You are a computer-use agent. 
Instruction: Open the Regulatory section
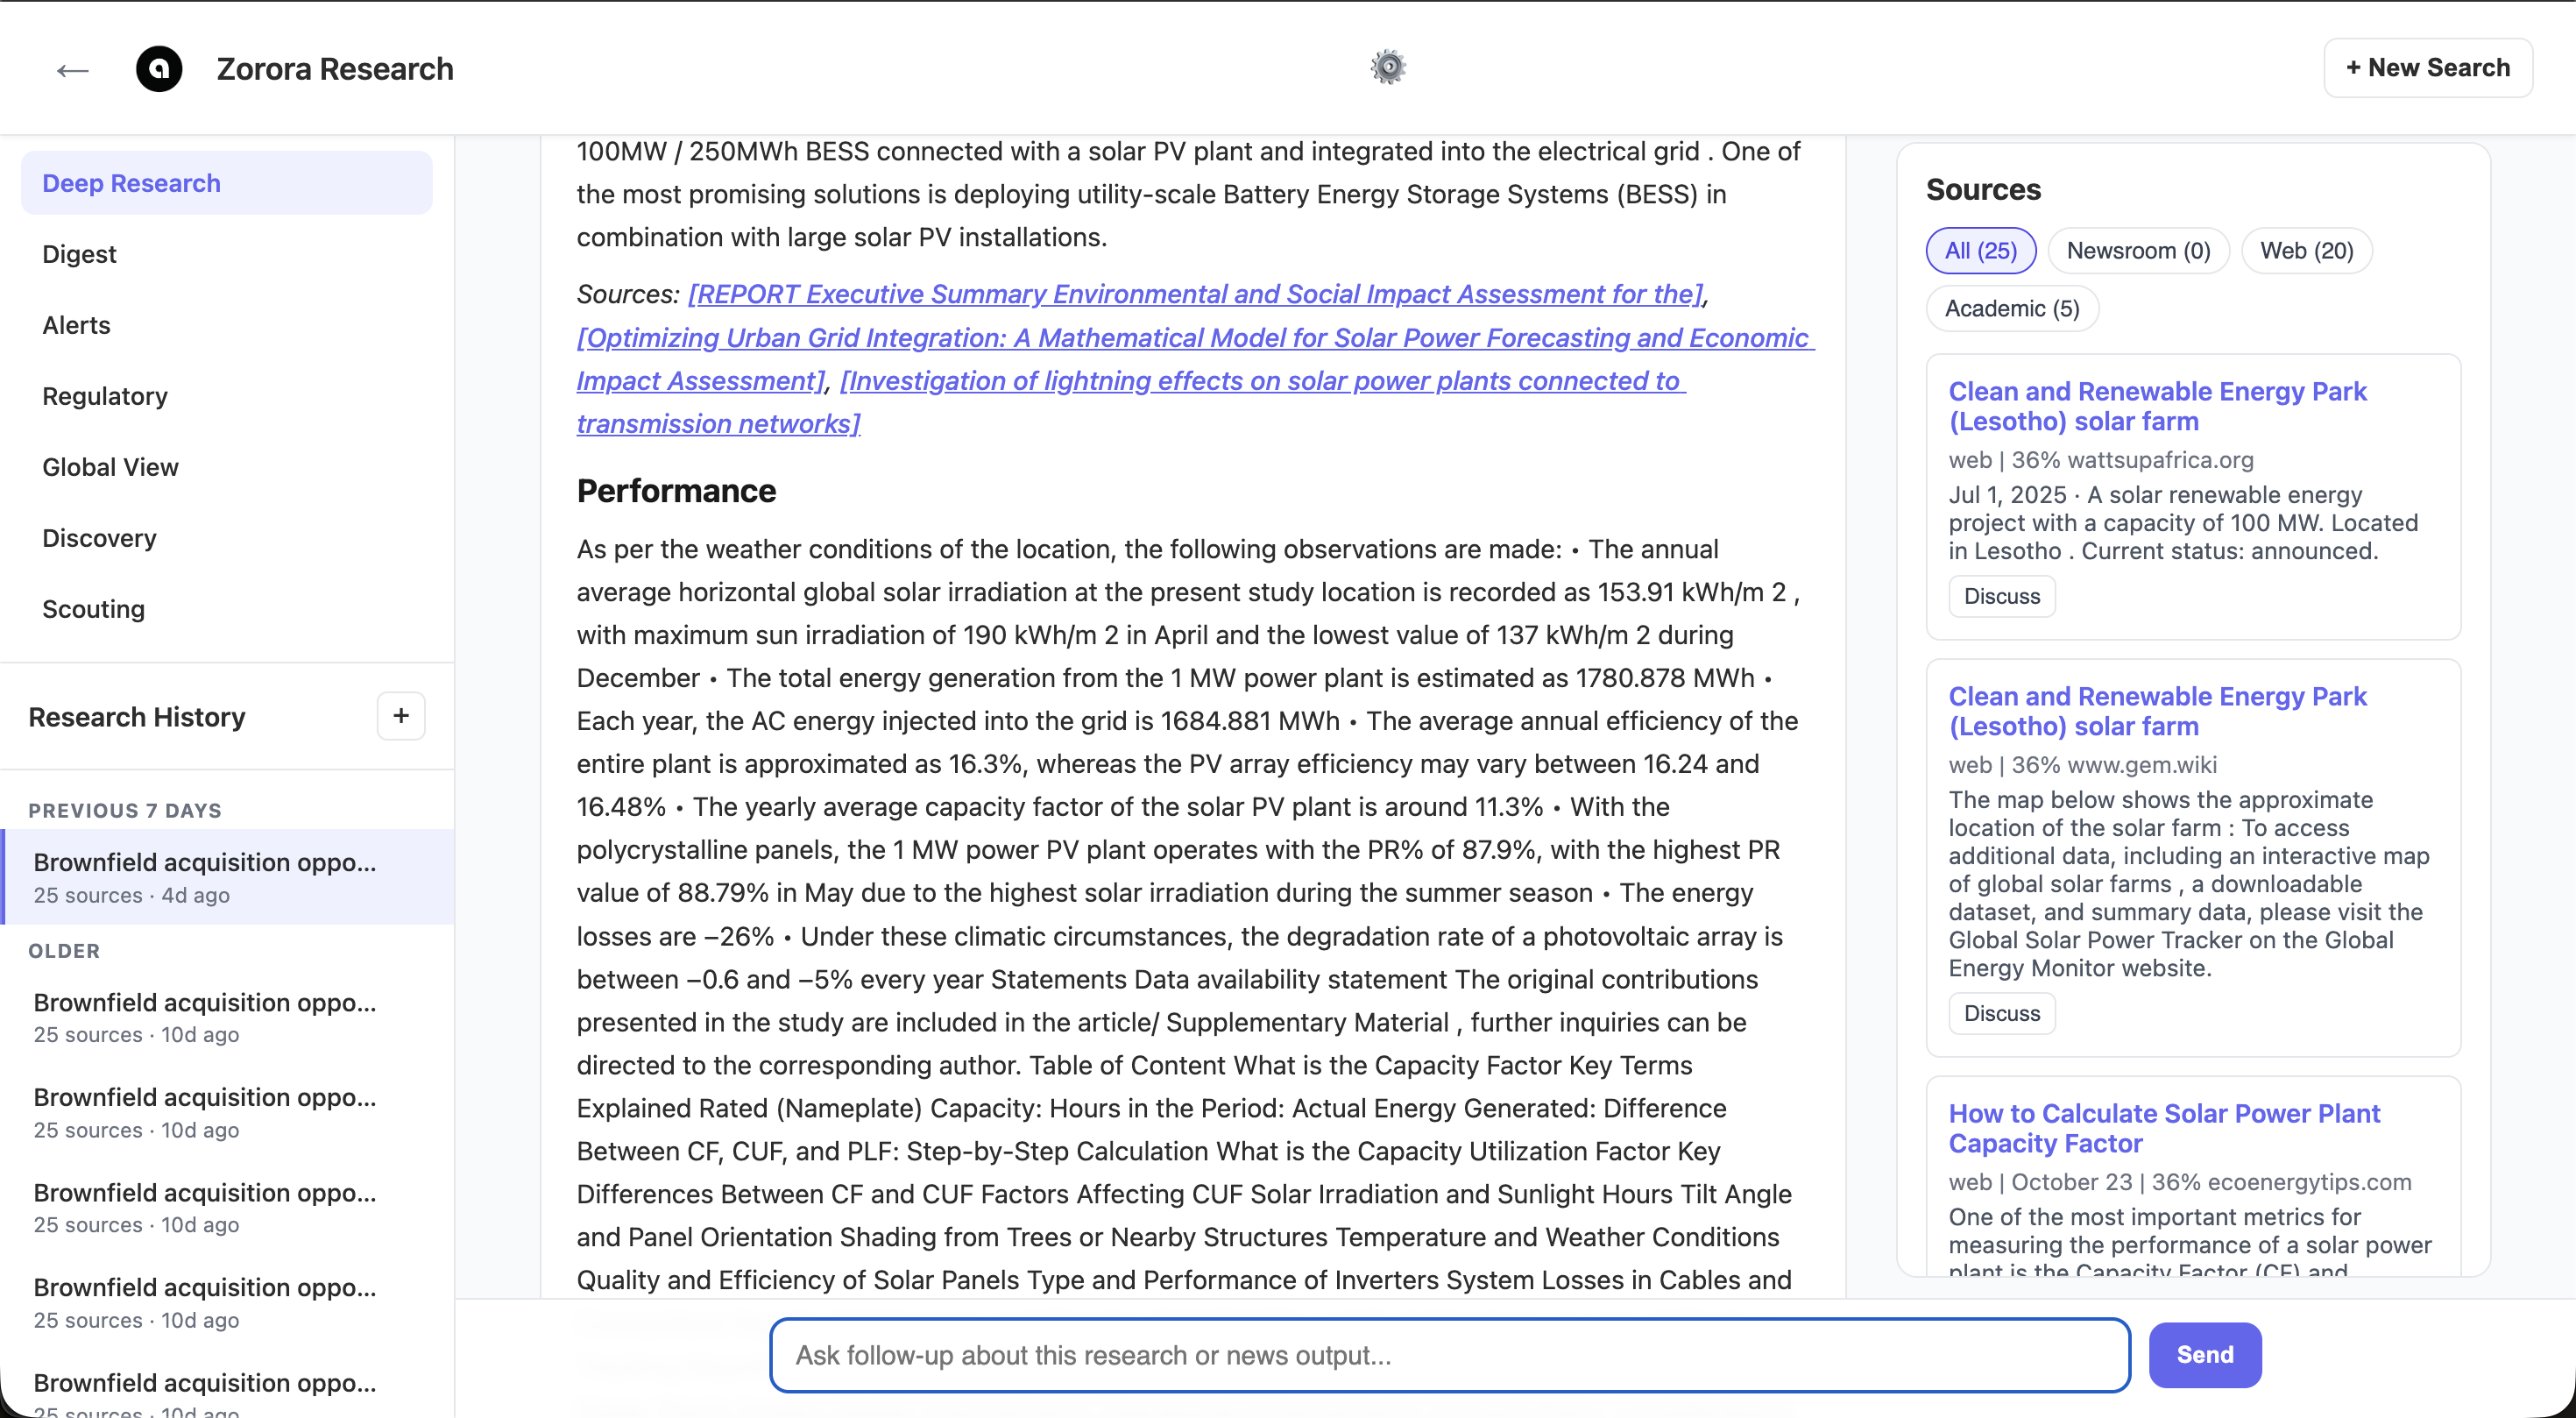(x=104, y=396)
